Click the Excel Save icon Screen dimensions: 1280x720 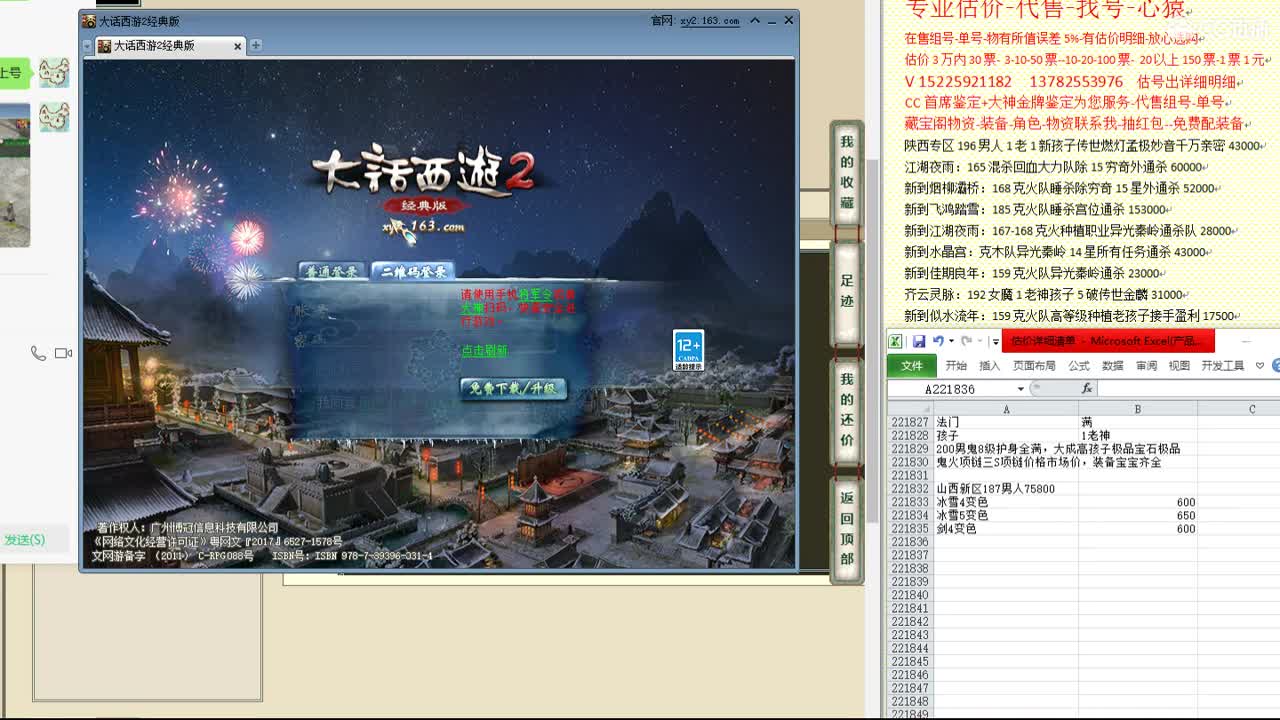(919, 341)
